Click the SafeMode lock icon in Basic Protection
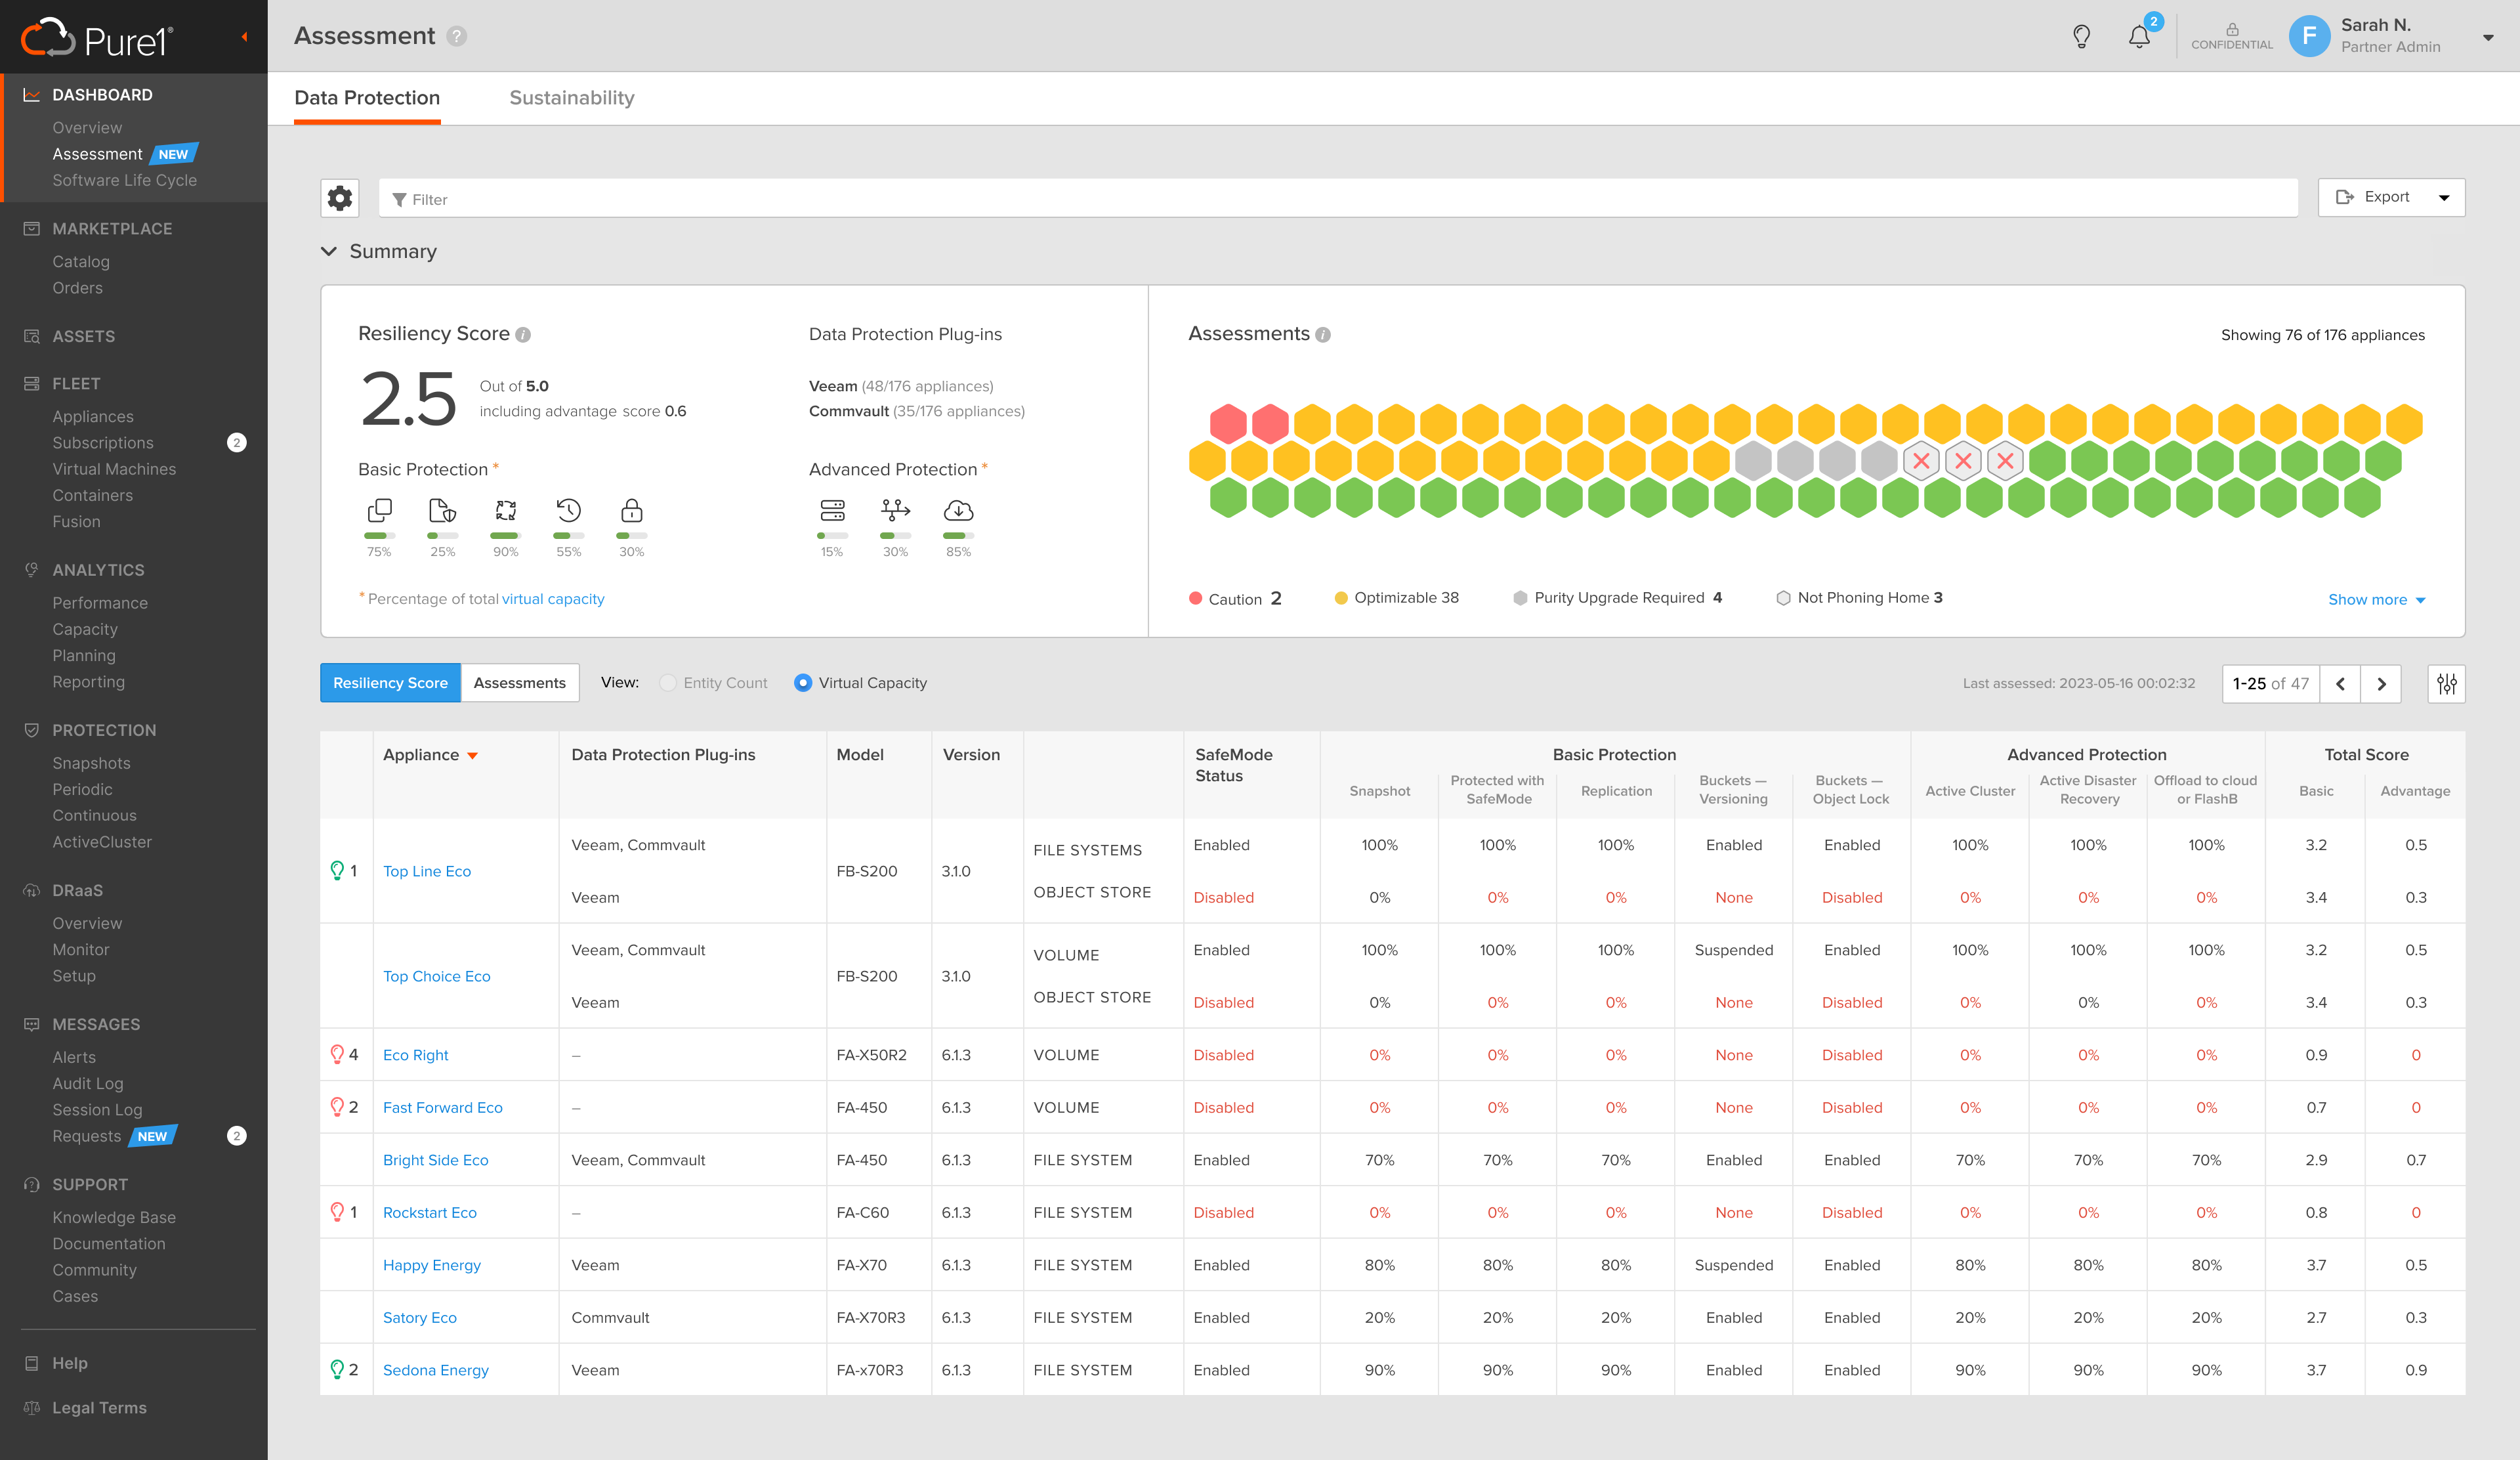This screenshot has width=2520, height=1460. [x=631, y=511]
